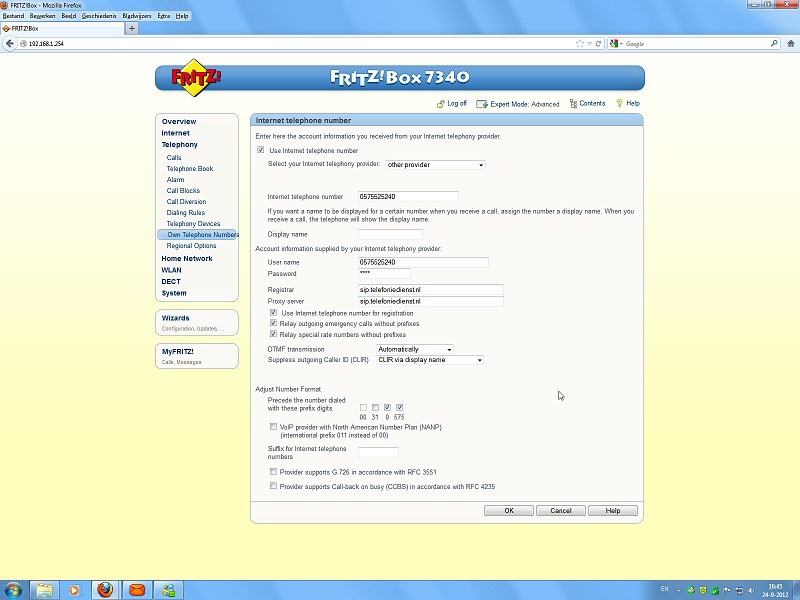
Task: Click the Google search engine icon
Action: pos(614,44)
